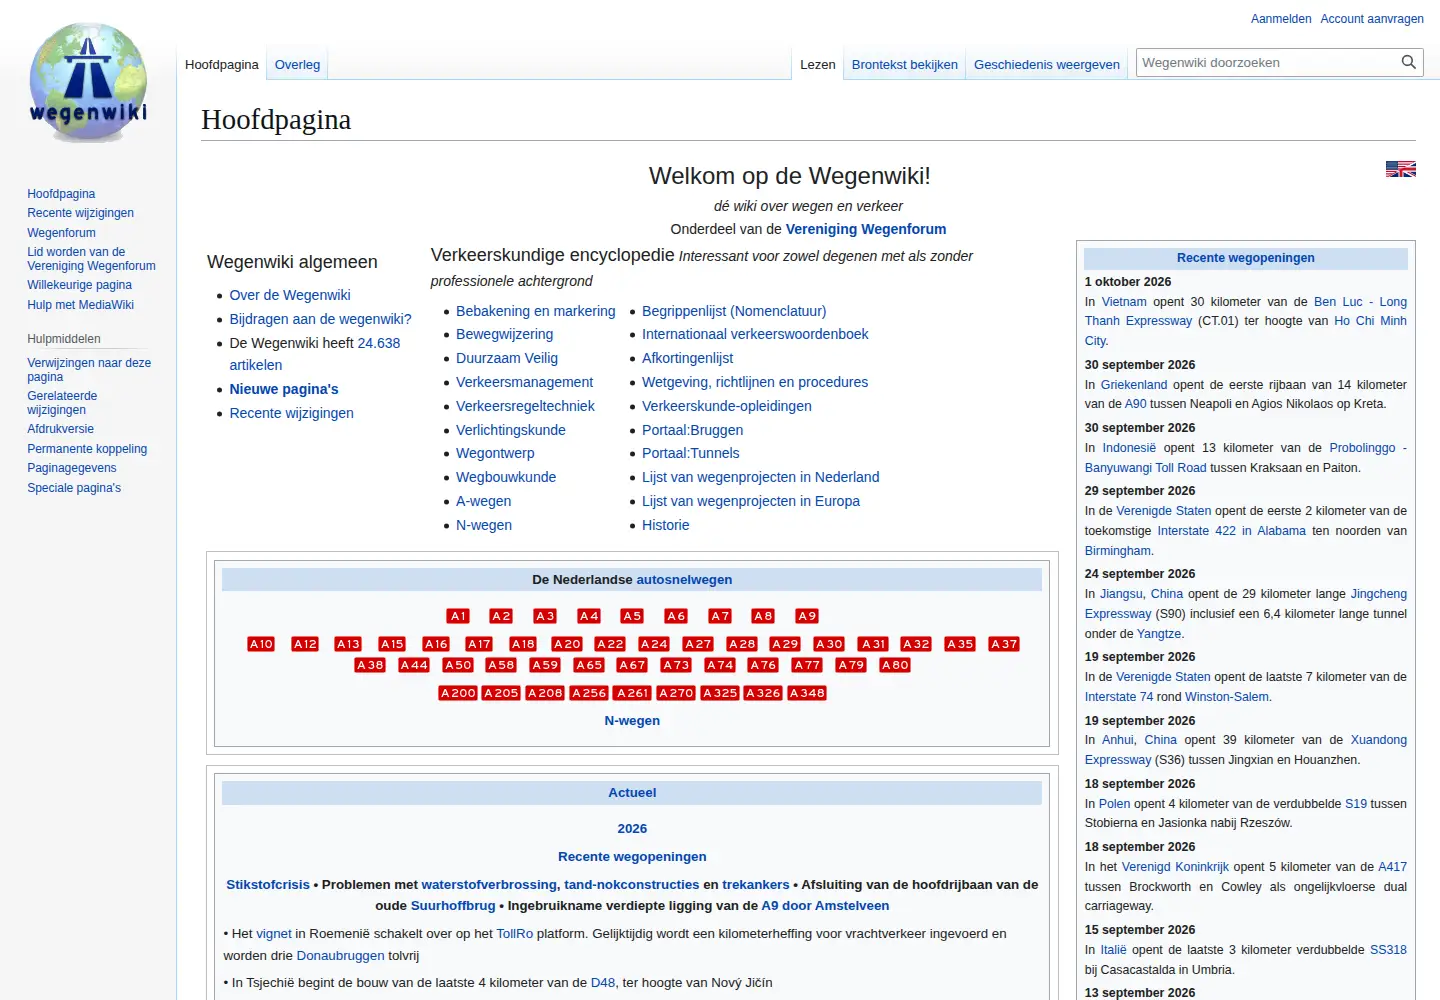Open the A9 motorway shield
Viewport: 1440px width, 1000px height.
click(807, 616)
